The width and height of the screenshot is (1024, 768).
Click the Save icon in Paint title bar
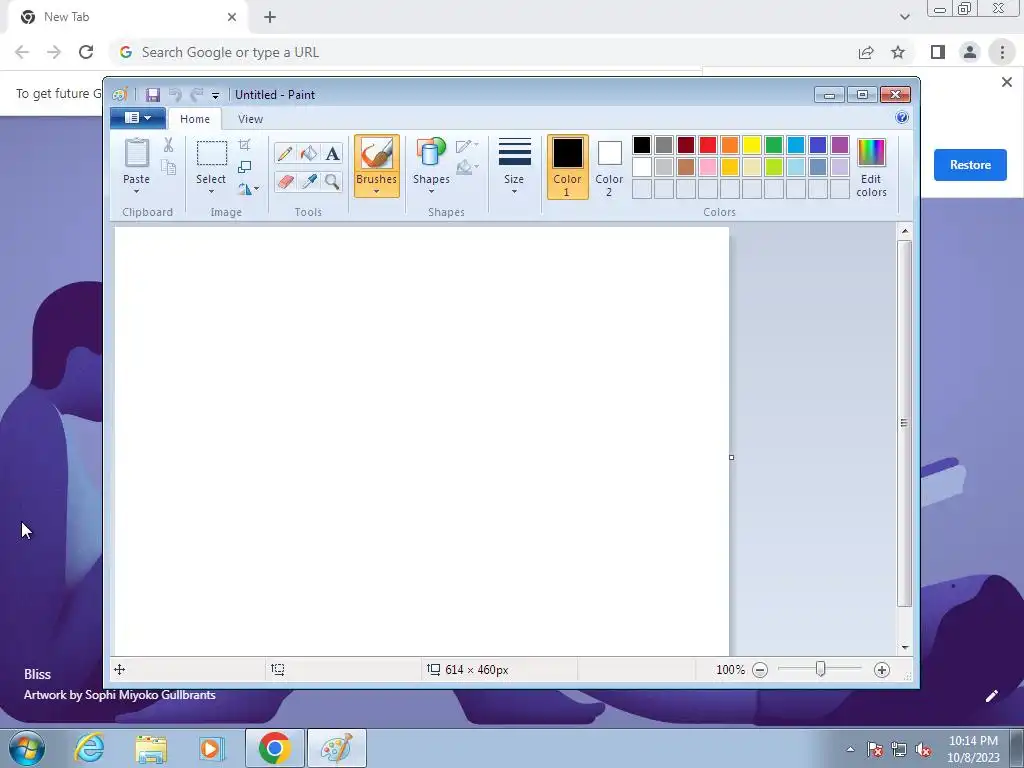(153, 95)
